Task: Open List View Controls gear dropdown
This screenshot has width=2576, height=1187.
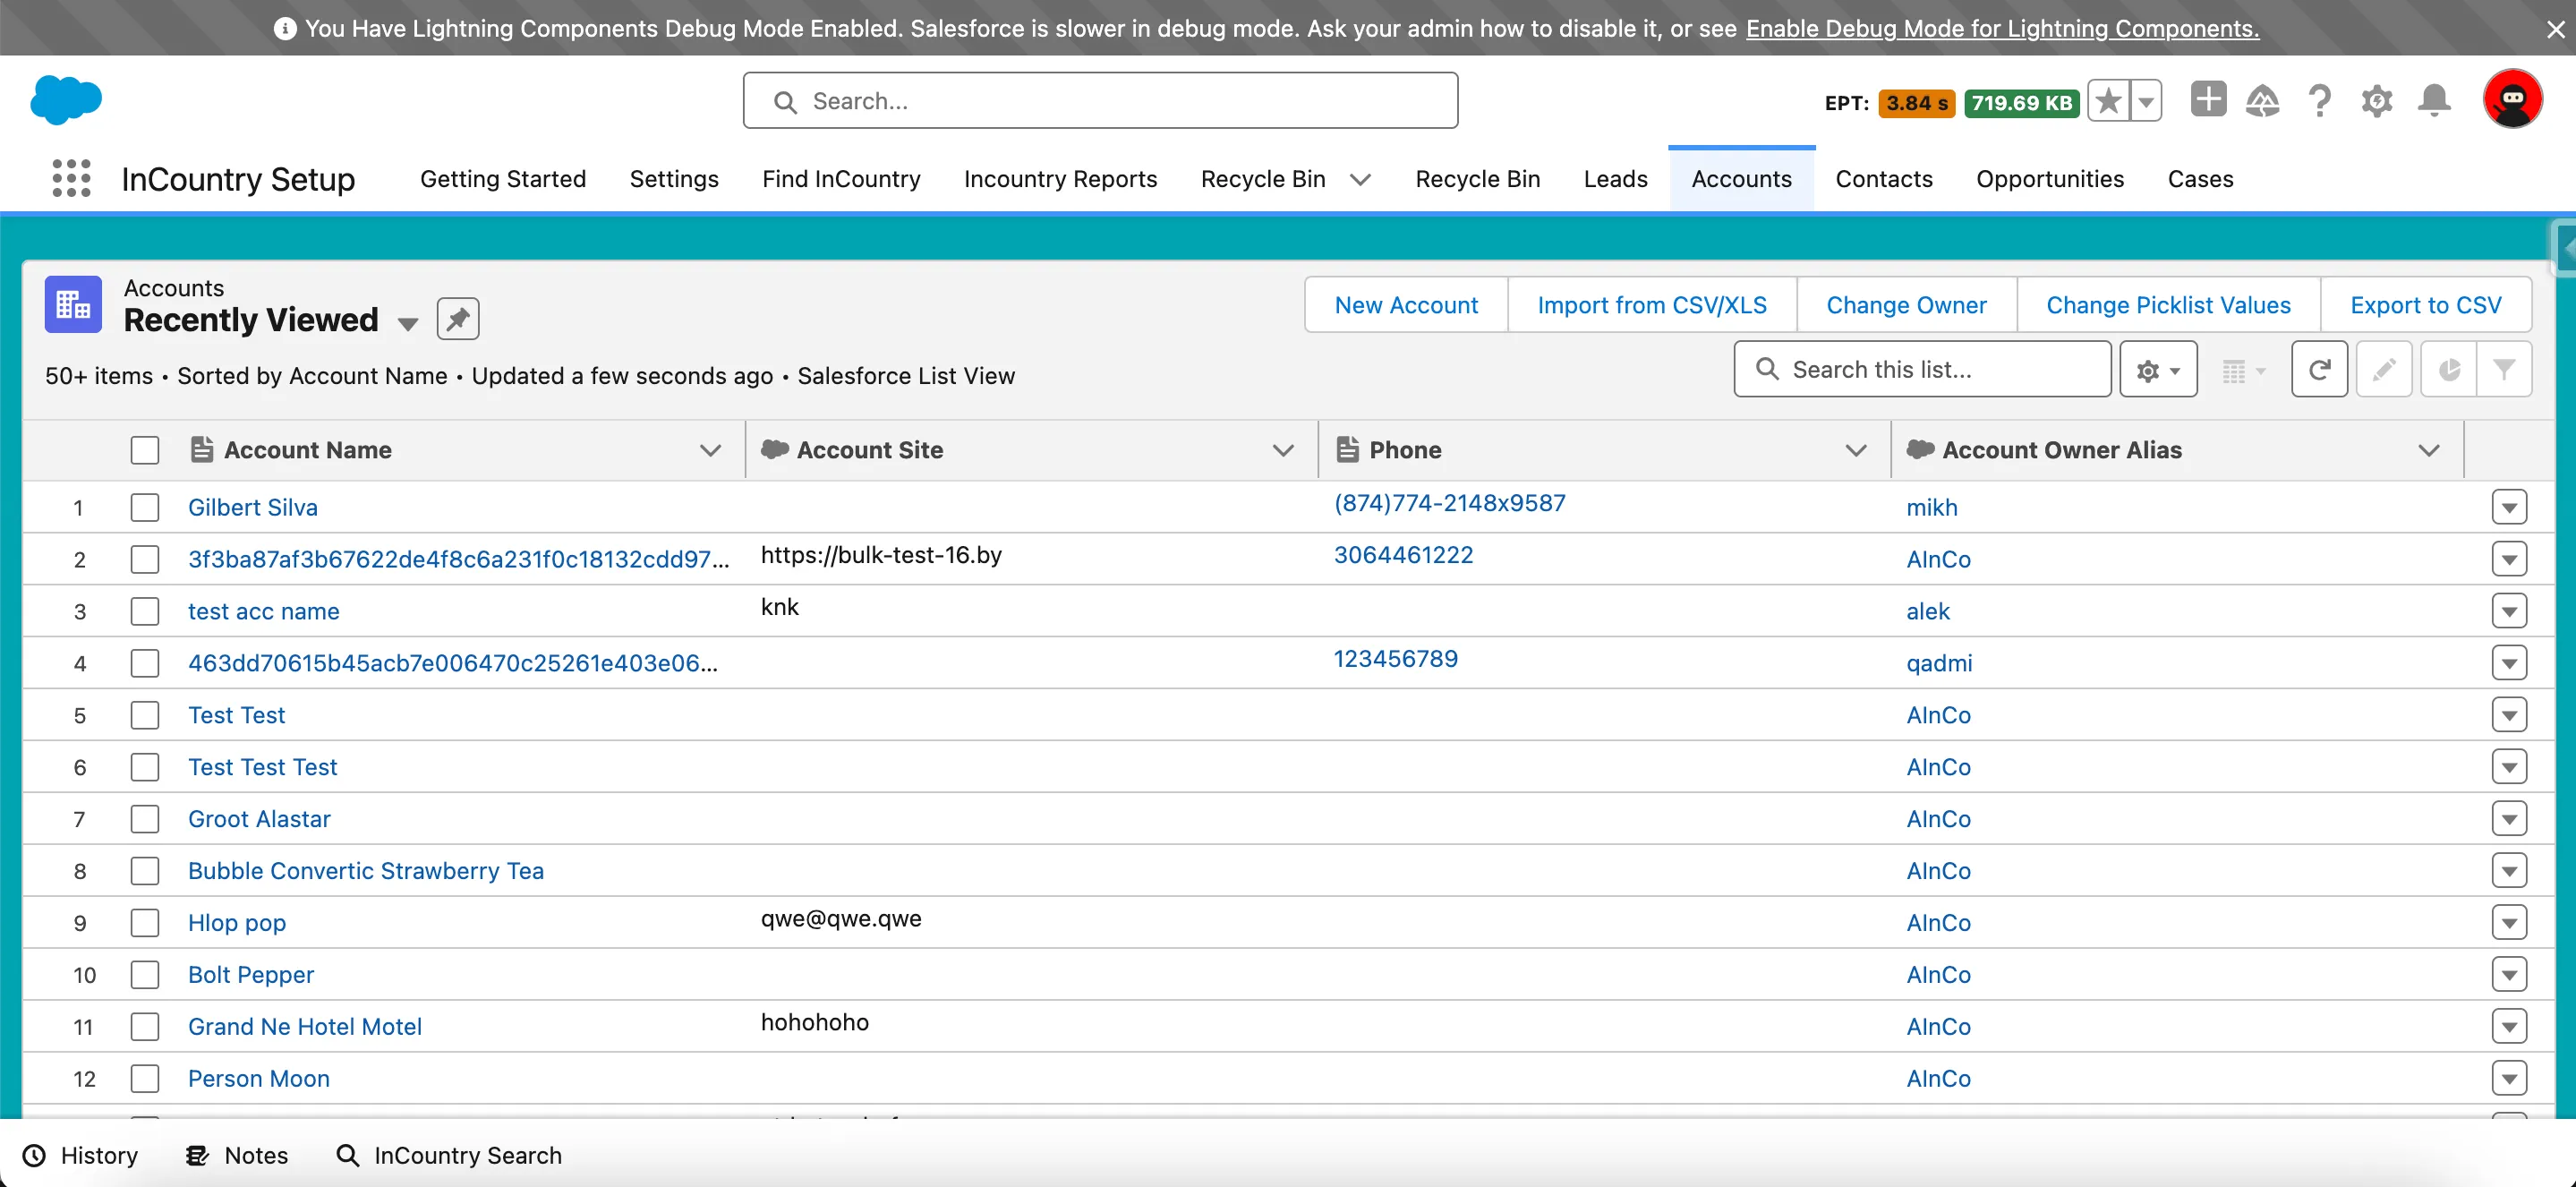Action: 2158,370
